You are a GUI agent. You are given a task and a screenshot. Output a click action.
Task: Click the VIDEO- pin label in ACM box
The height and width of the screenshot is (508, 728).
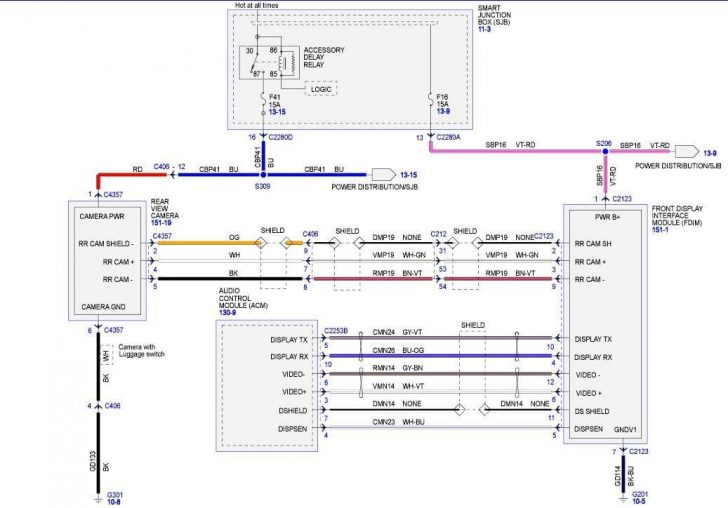[x=293, y=374]
